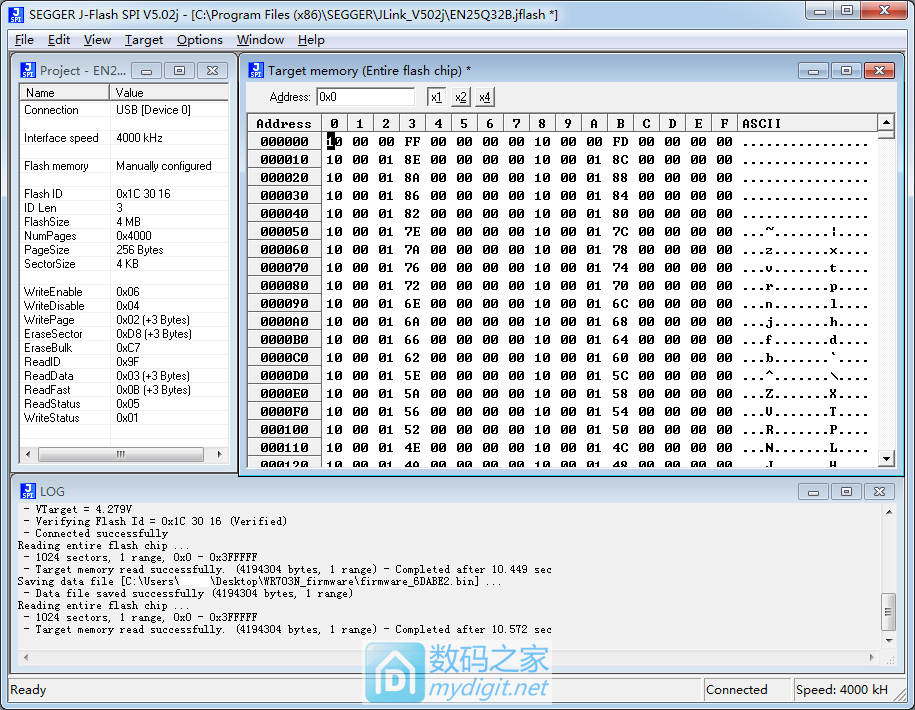Click memory scrollbar down arrow
The width and height of the screenshot is (915, 710).
[886, 459]
